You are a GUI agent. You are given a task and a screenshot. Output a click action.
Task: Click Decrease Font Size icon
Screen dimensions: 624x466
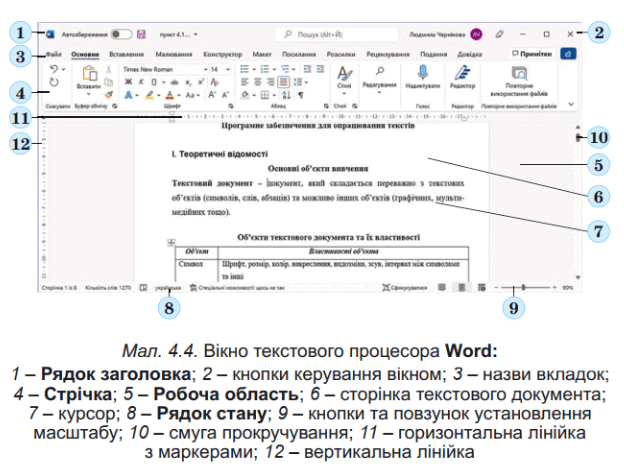[x=225, y=95]
